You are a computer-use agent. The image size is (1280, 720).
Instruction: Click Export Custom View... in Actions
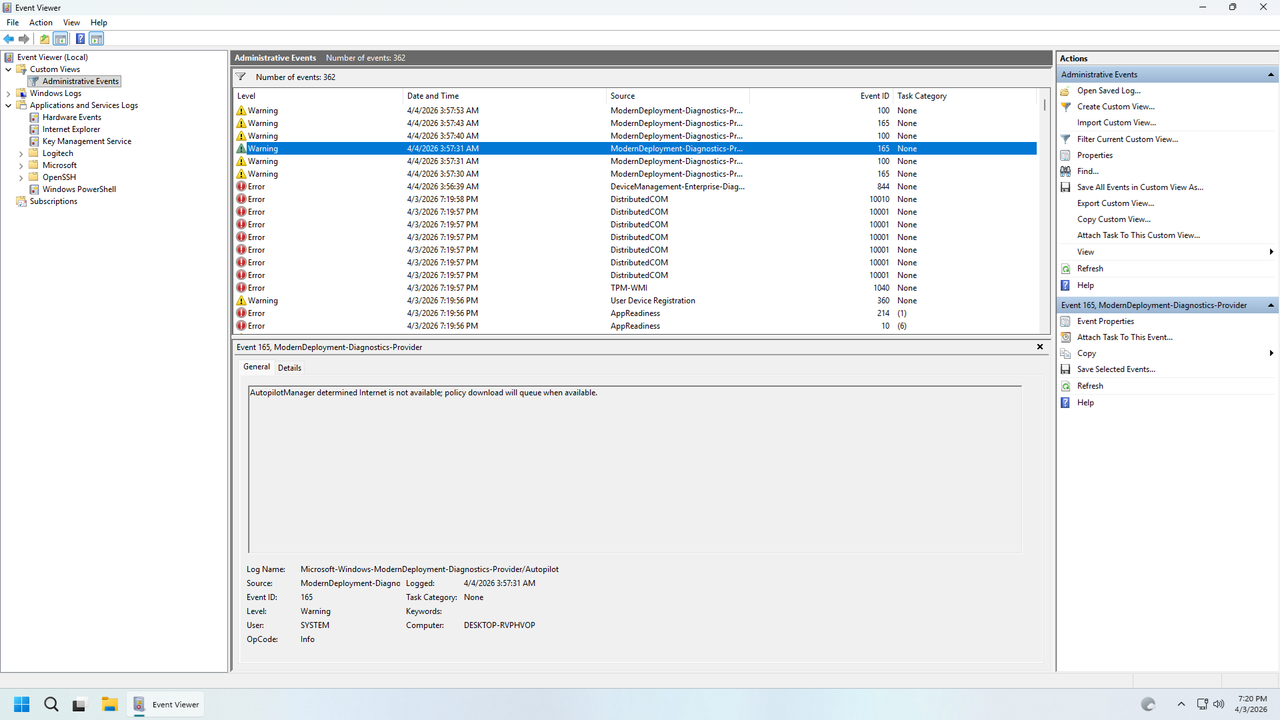[x=1115, y=203]
